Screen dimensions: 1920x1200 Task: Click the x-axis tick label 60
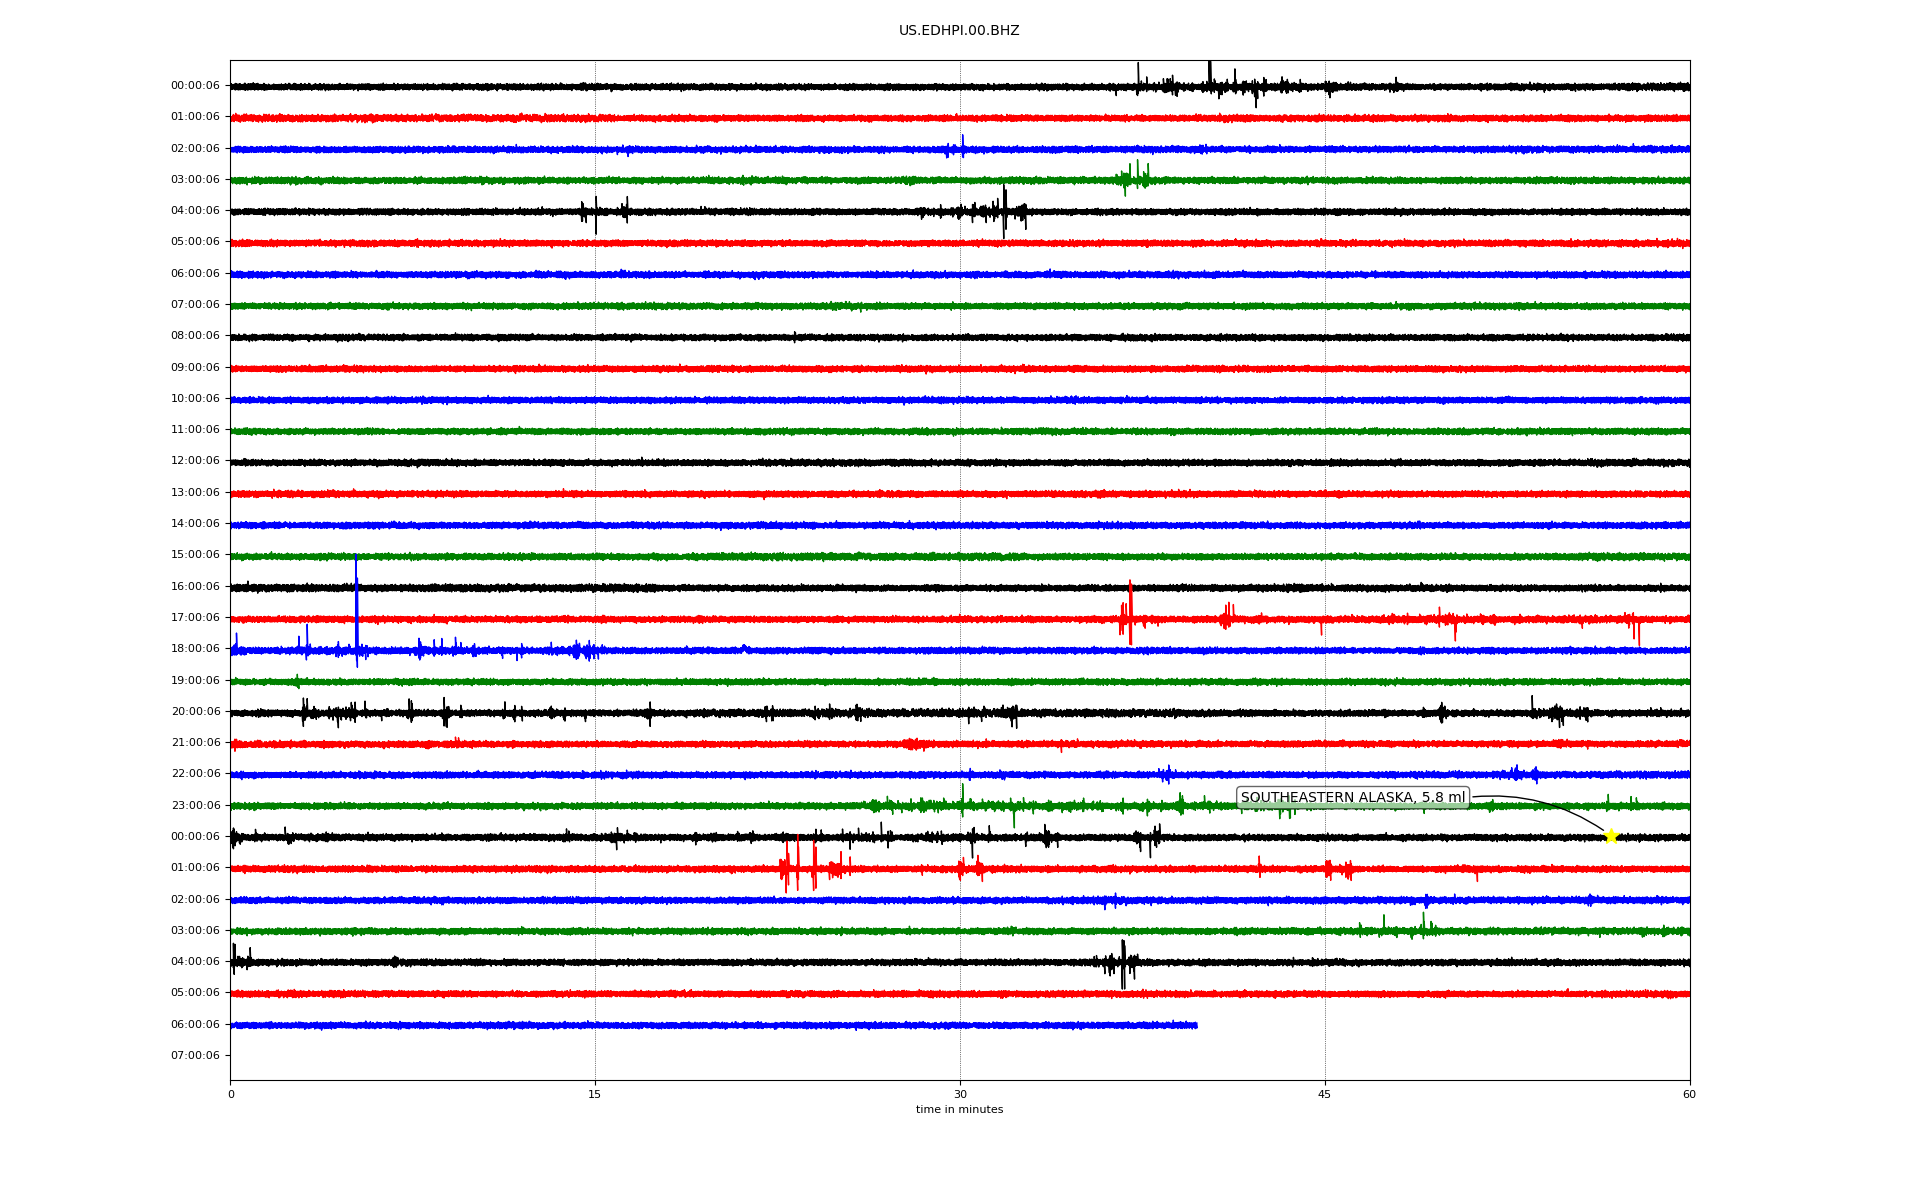tap(1688, 1095)
